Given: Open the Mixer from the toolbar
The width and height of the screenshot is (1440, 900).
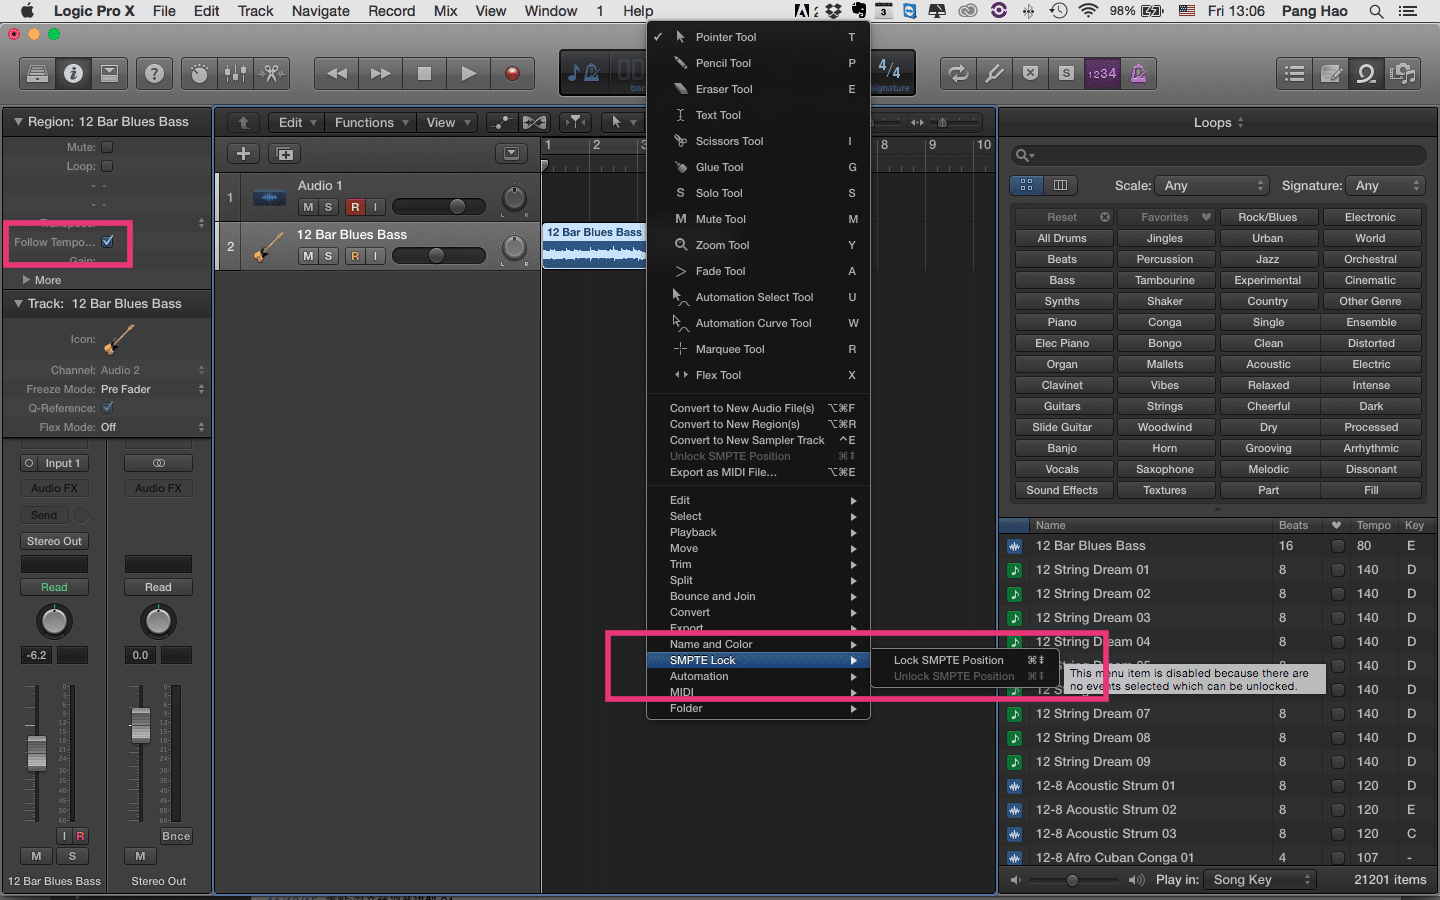Looking at the screenshot, I should pos(236,73).
